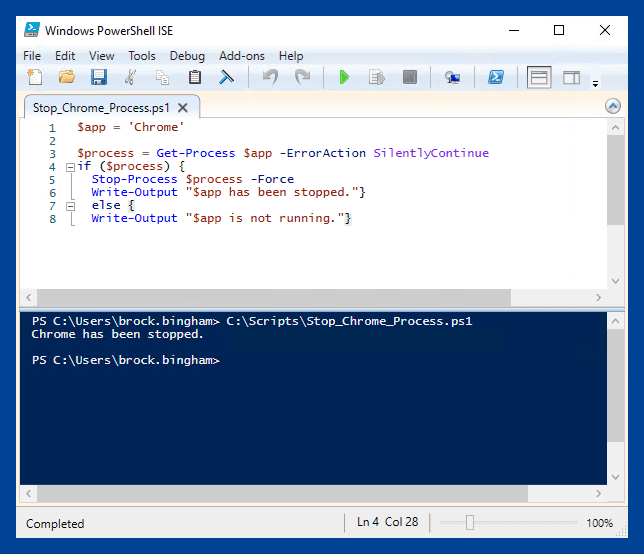This screenshot has height=554, width=644.
Task: Click the 100% zoom level text
Action: tap(599, 523)
